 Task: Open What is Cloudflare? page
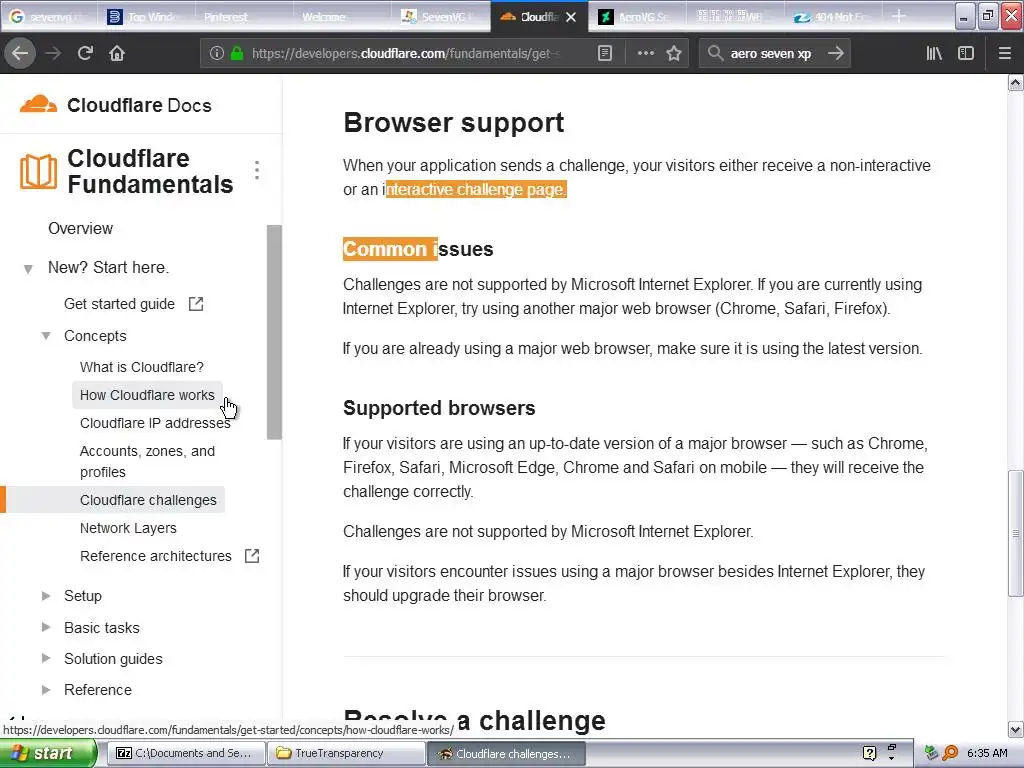pos(142,367)
